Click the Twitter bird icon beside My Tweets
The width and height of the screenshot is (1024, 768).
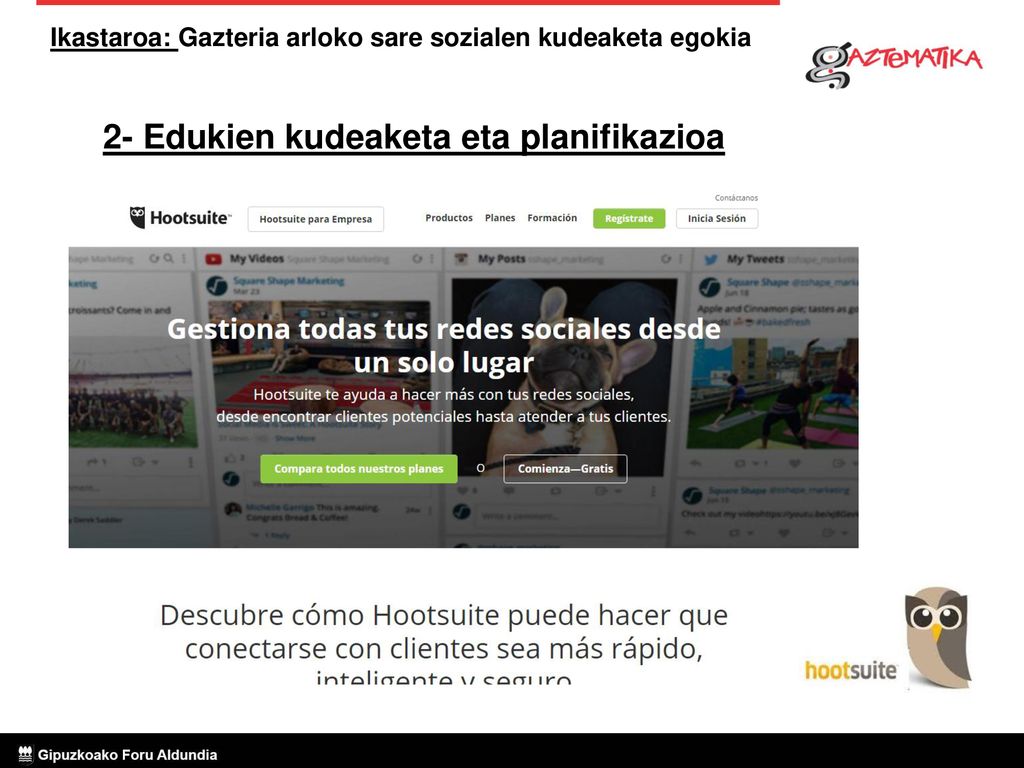(x=711, y=259)
